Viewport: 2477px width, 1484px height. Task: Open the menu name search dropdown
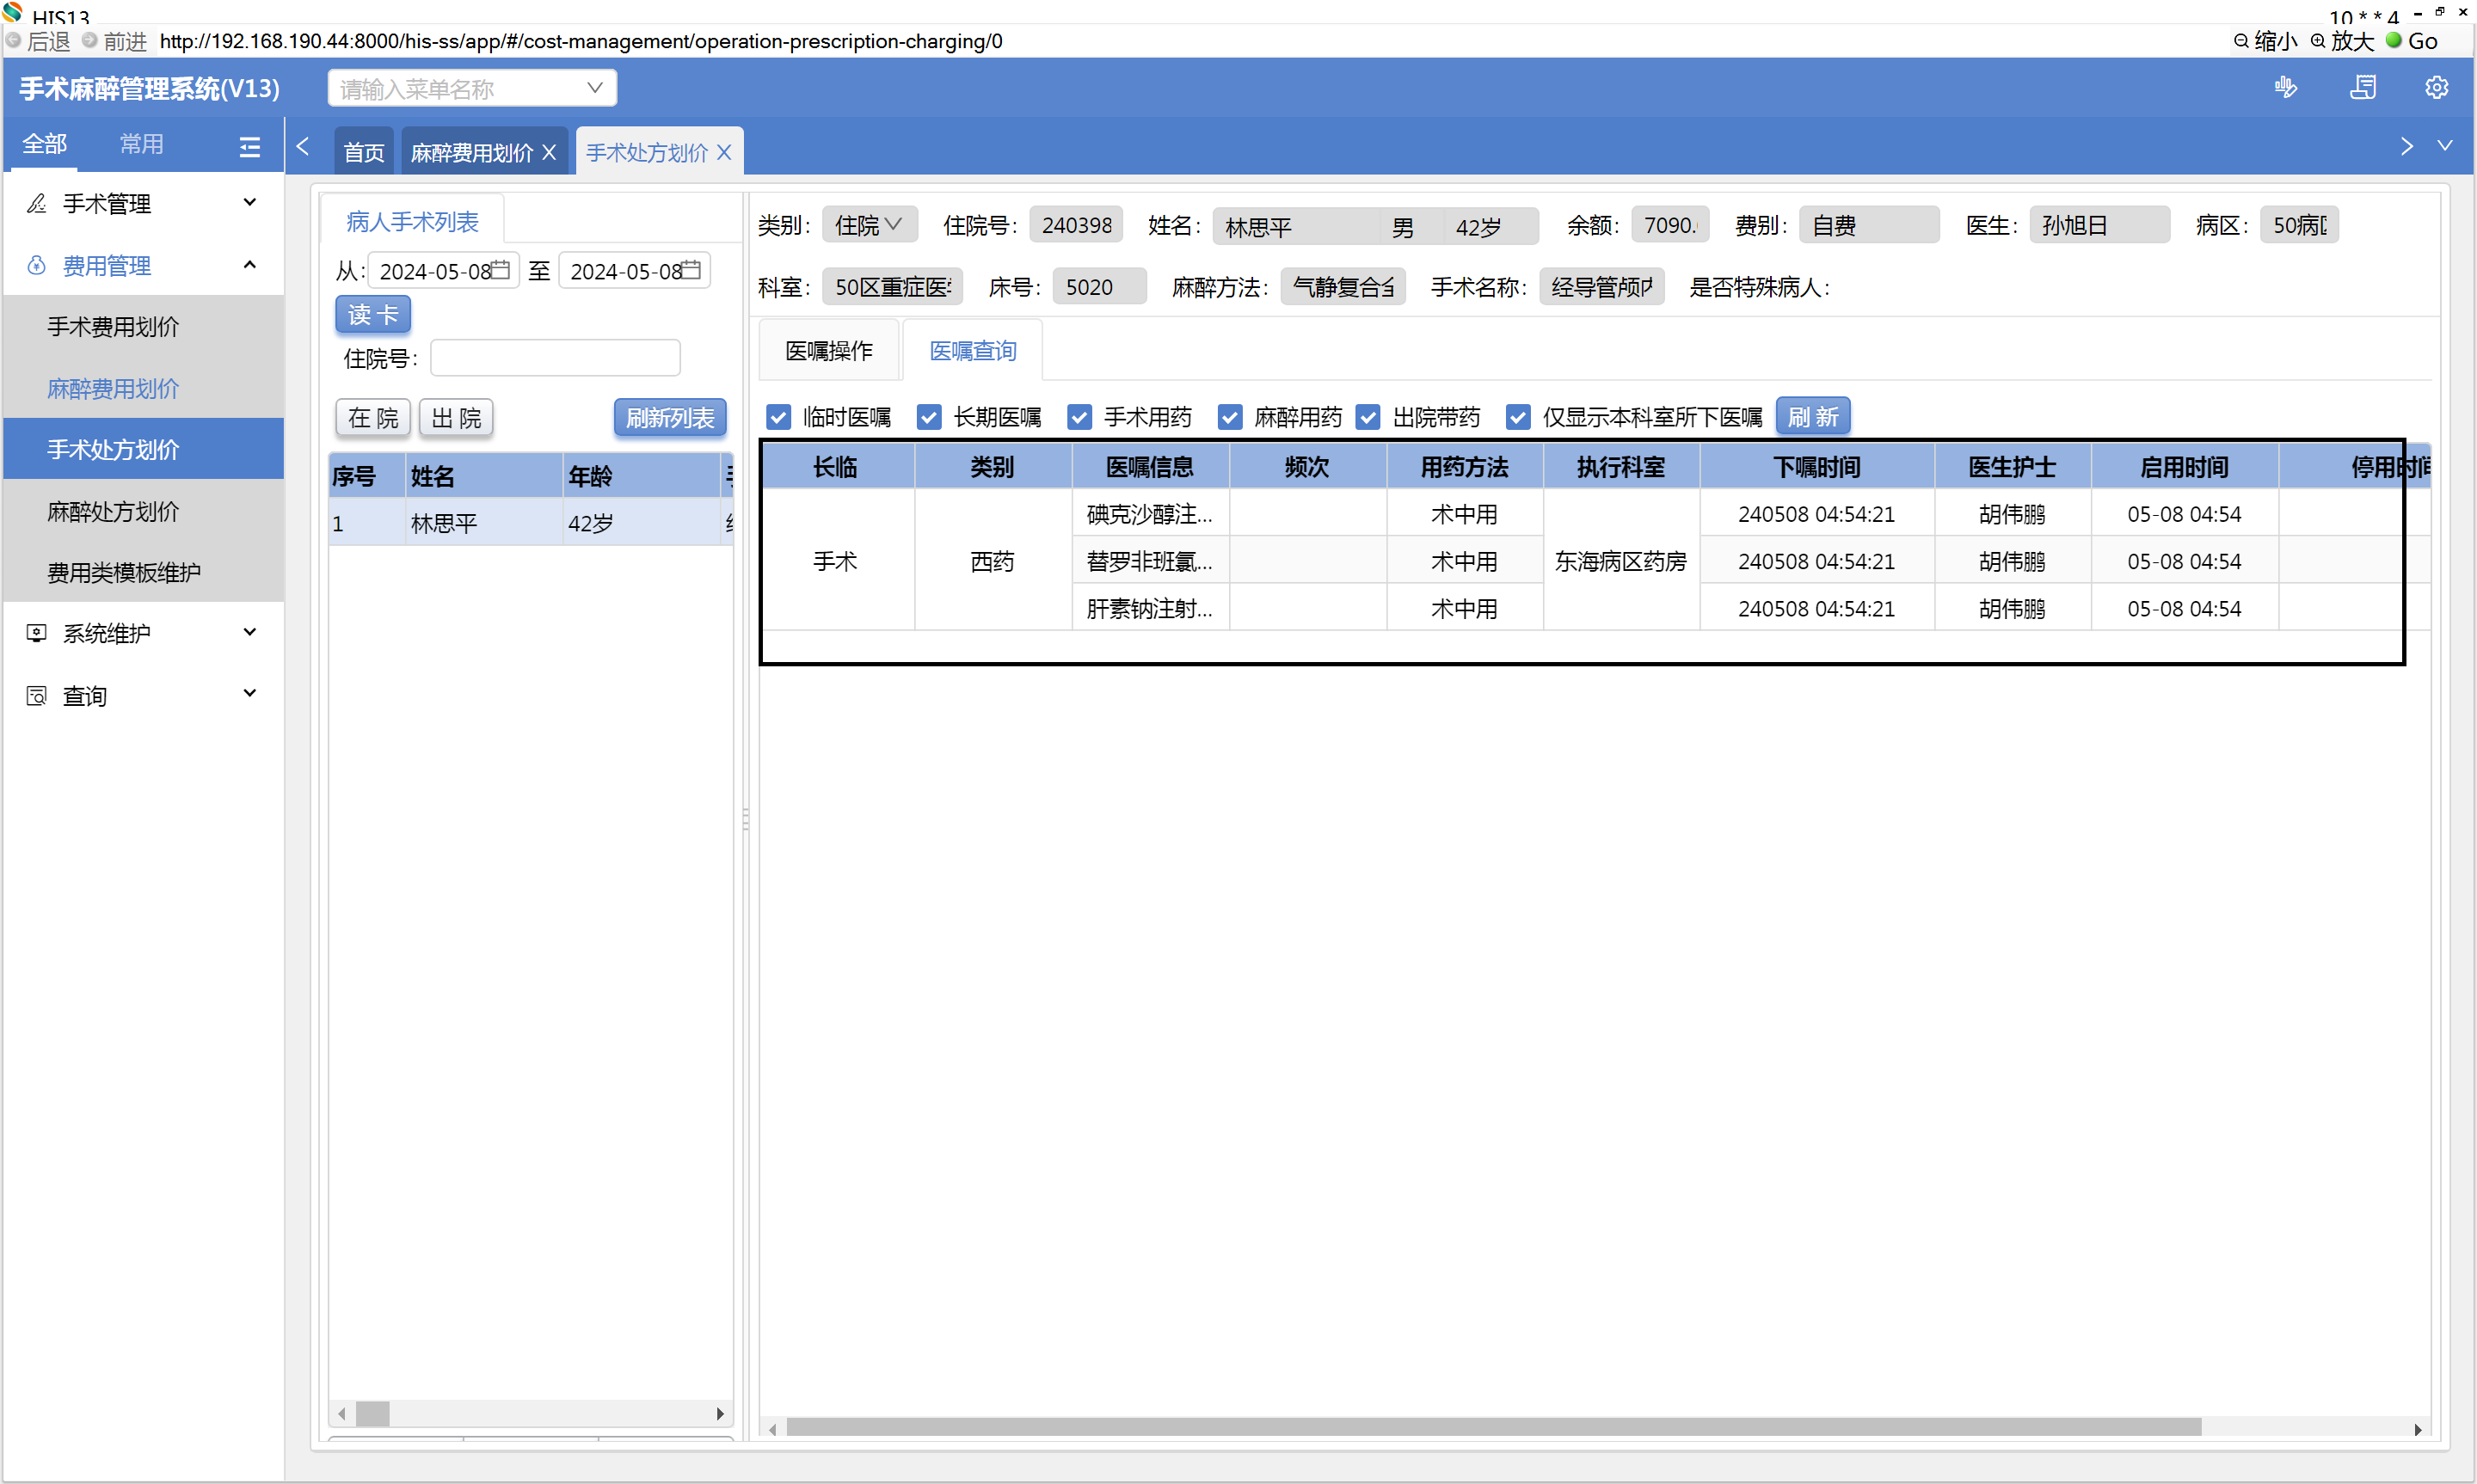[x=594, y=88]
